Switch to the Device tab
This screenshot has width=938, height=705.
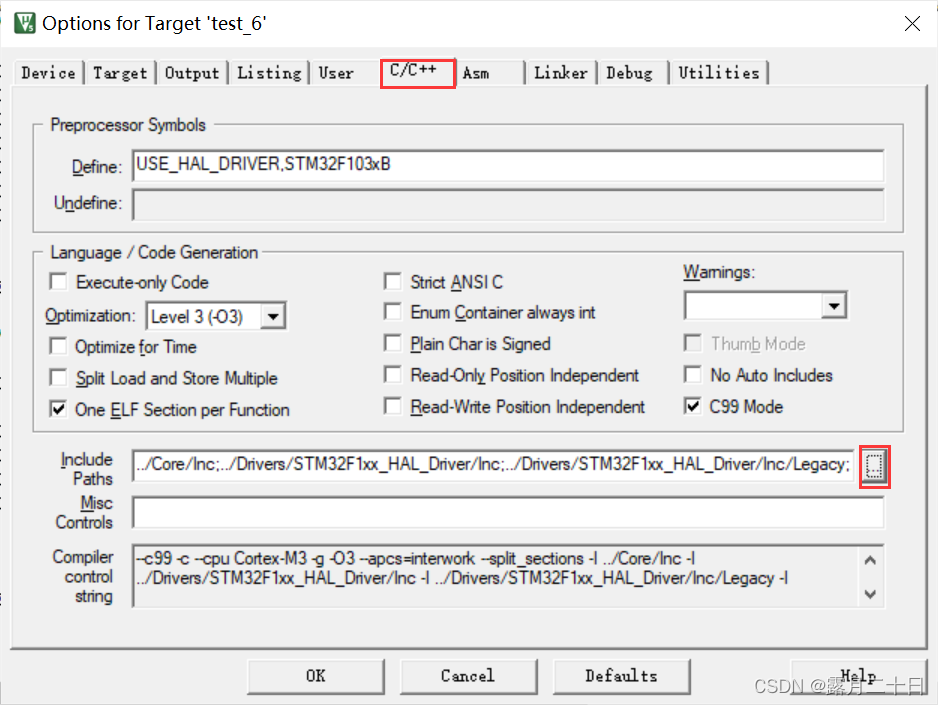click(48, 73)
